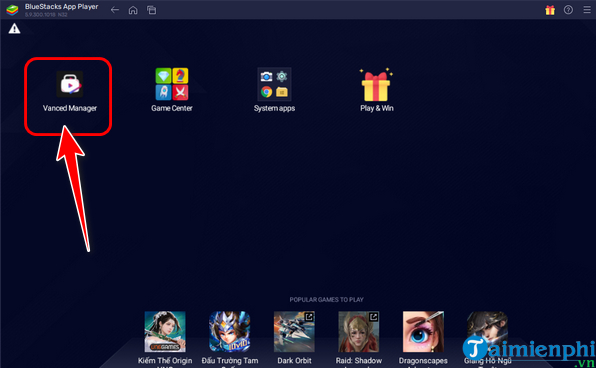The width and height of the screenshot is (596, 368).
Task: Open the Vanced Manager app
Action: click(x=70, y=84)
